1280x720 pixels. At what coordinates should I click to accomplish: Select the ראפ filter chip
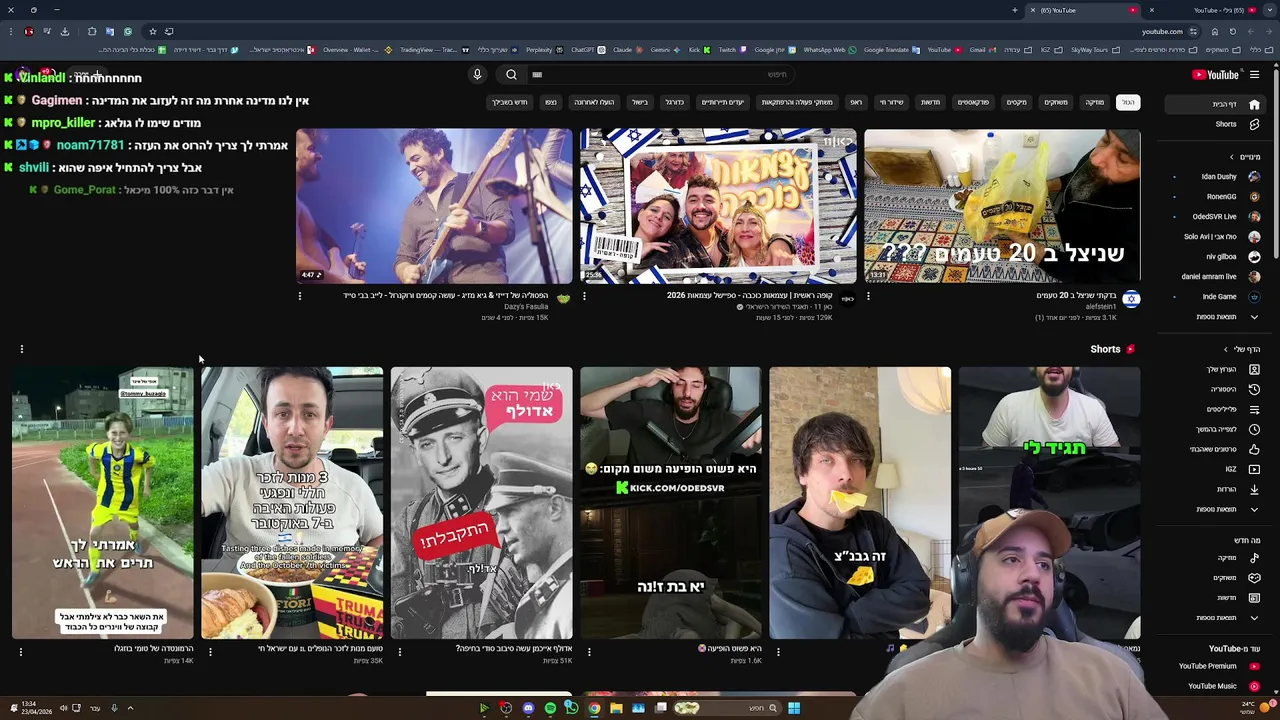[856, 102]
